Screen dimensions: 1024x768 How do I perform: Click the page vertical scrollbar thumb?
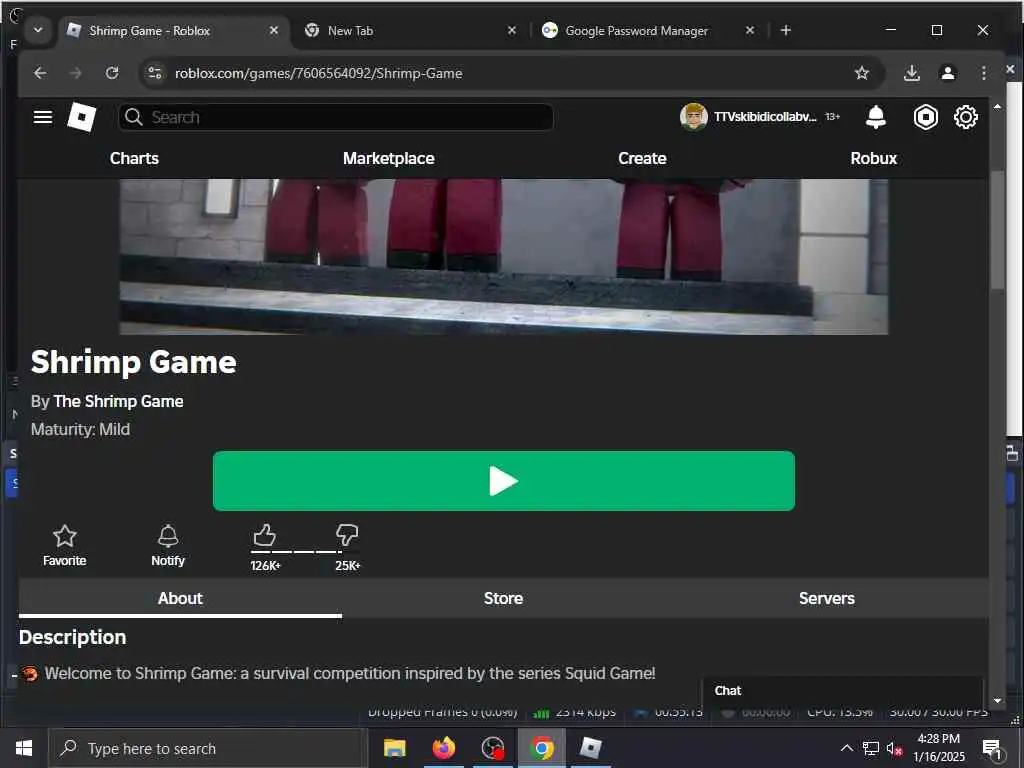pyautogui.click(x=997, y=229)
